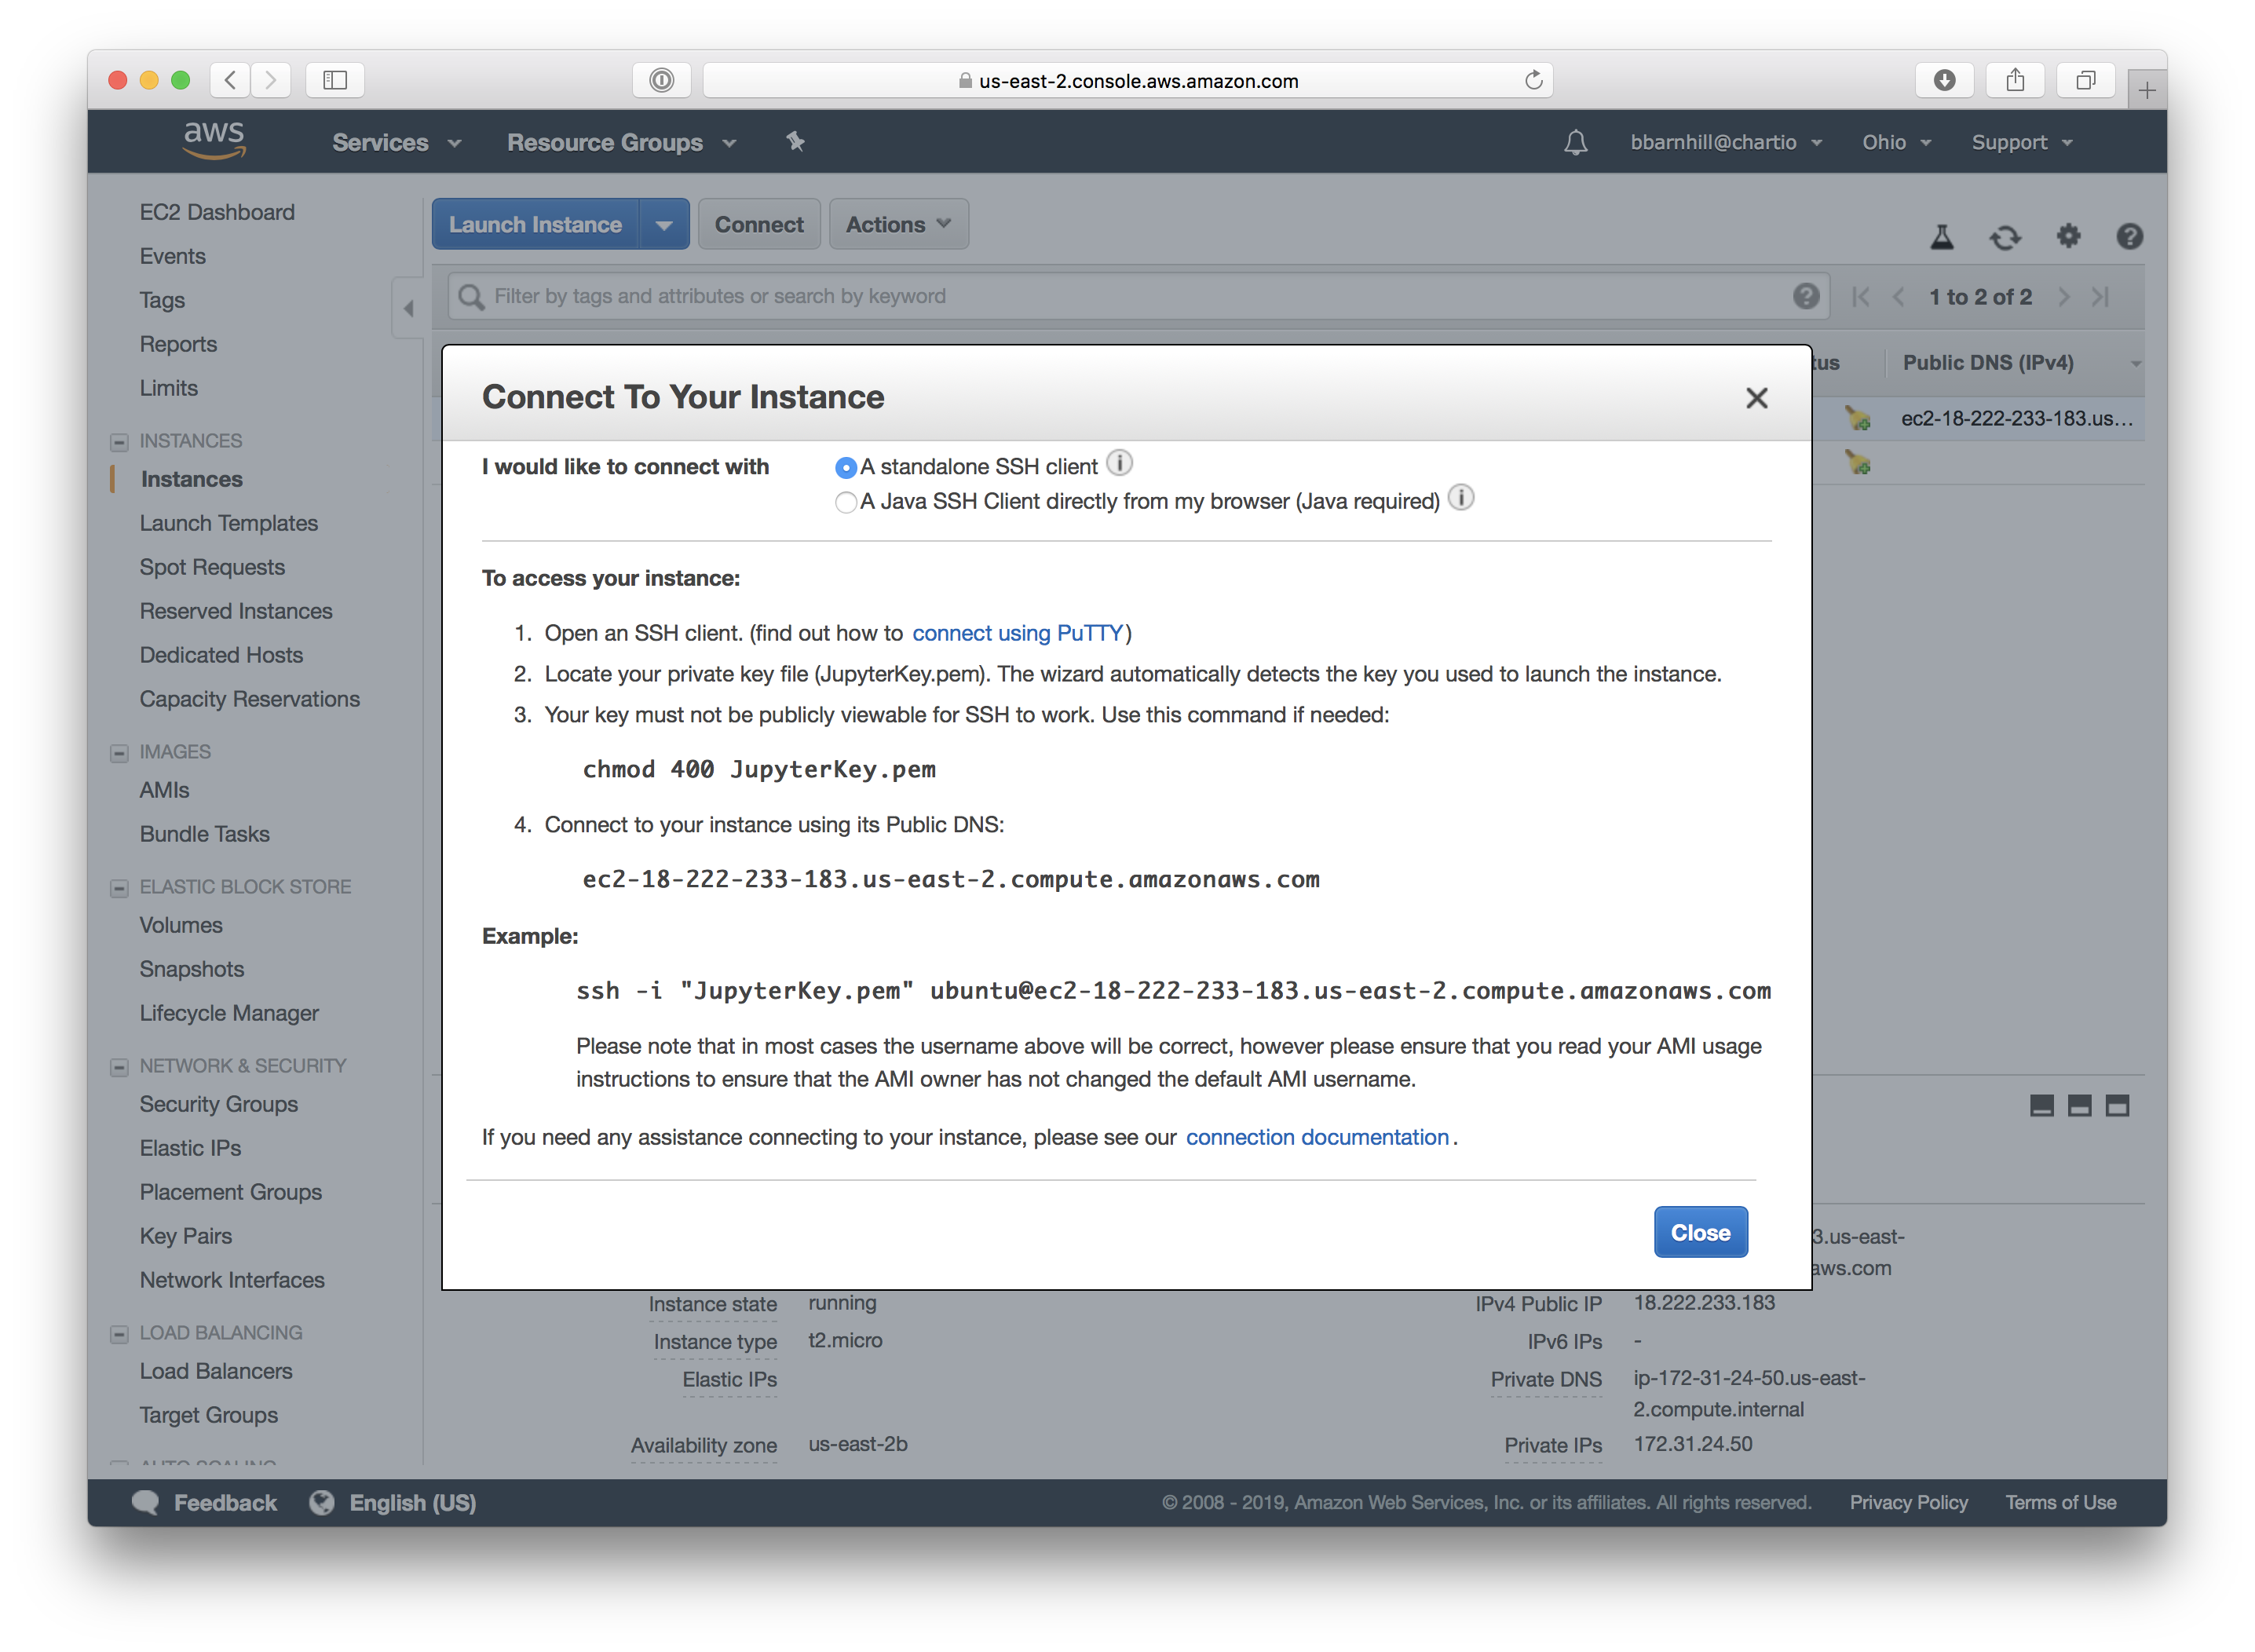This screenshot has height=1652, width=2255.
Task: Click the Safari share icon
Action: (x=2014, y=80)
